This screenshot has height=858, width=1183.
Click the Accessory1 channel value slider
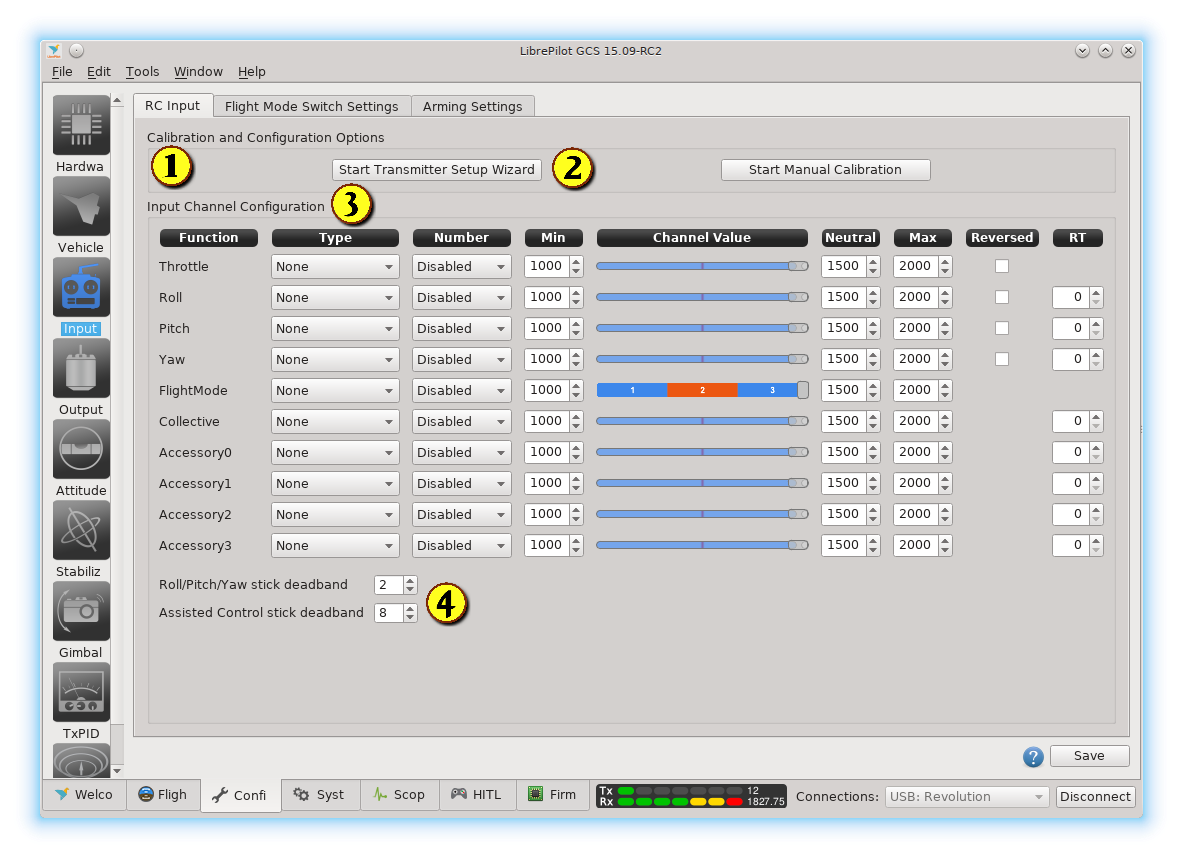[702, 483]
